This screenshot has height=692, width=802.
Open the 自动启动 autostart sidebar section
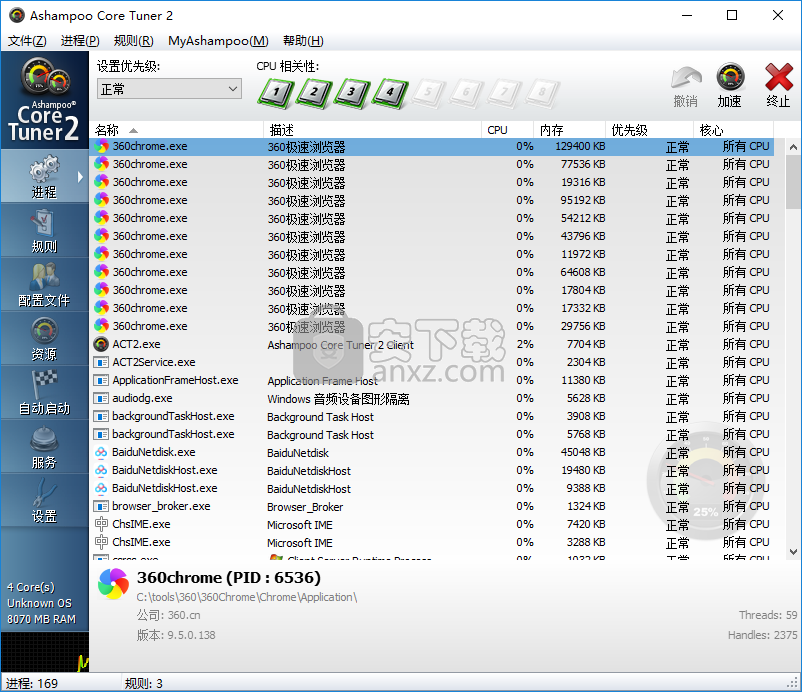tap(44, 393)
